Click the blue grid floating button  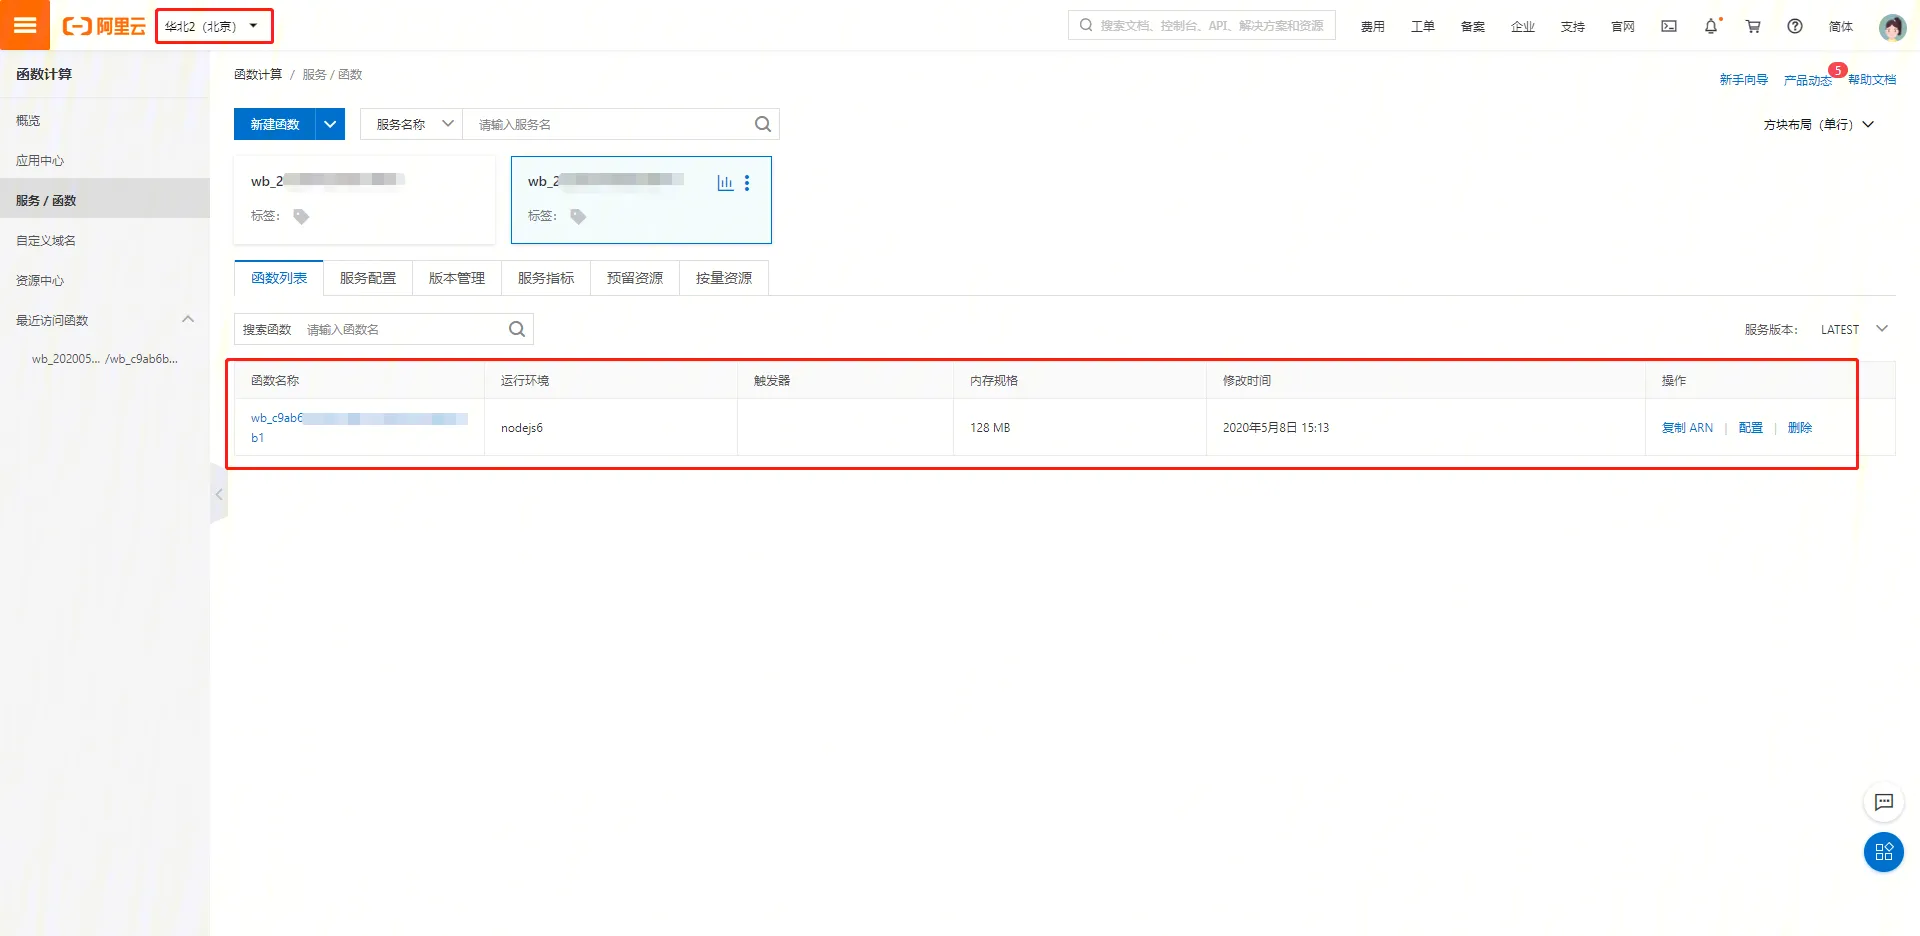[1883, 852]
